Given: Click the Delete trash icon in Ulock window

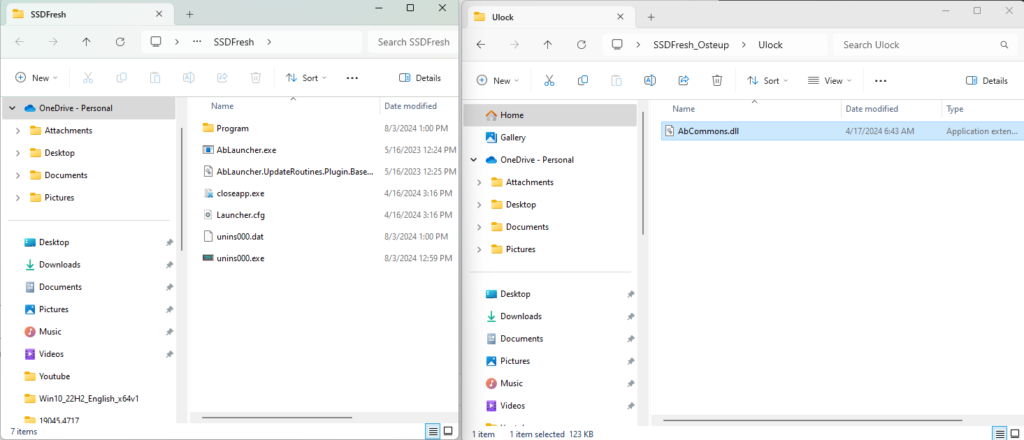Looking at the screenshot, I should click(717, 81).
